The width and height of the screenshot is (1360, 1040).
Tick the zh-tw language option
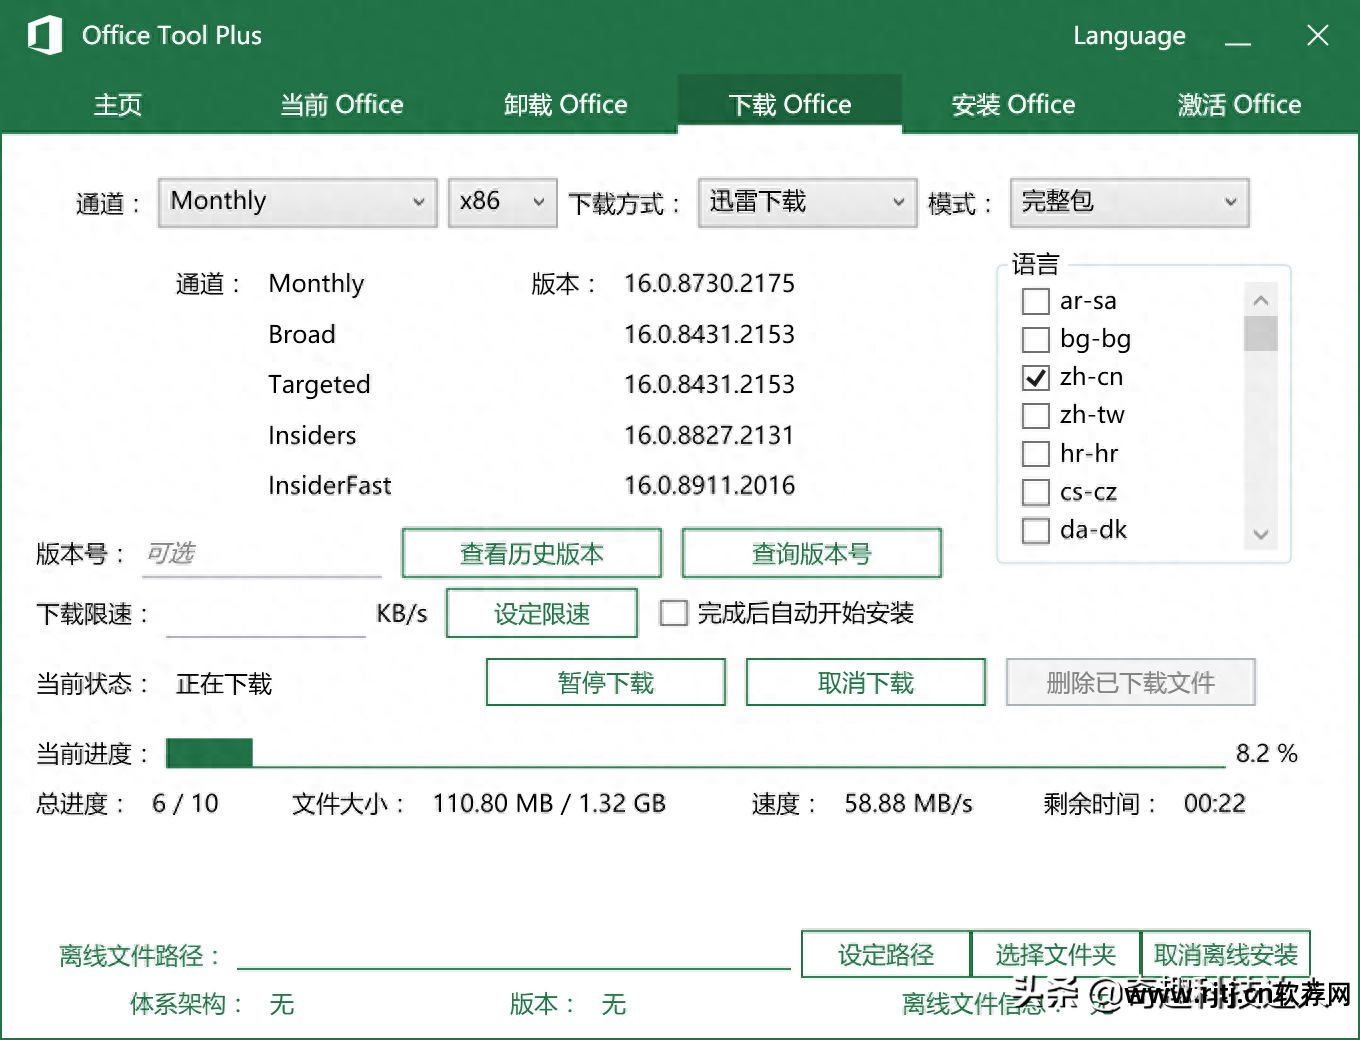(x=1036, y=415)
